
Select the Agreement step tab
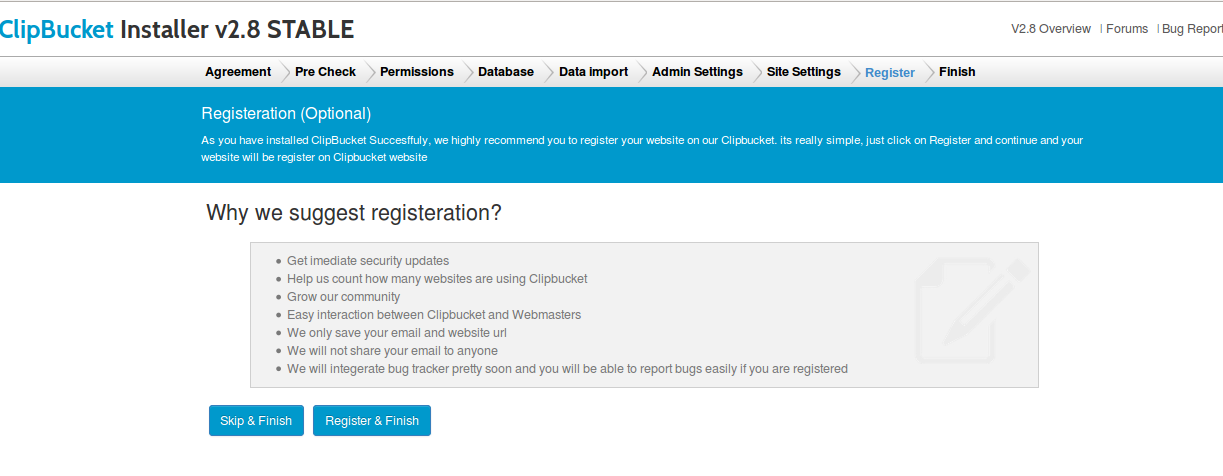(238, 72)
